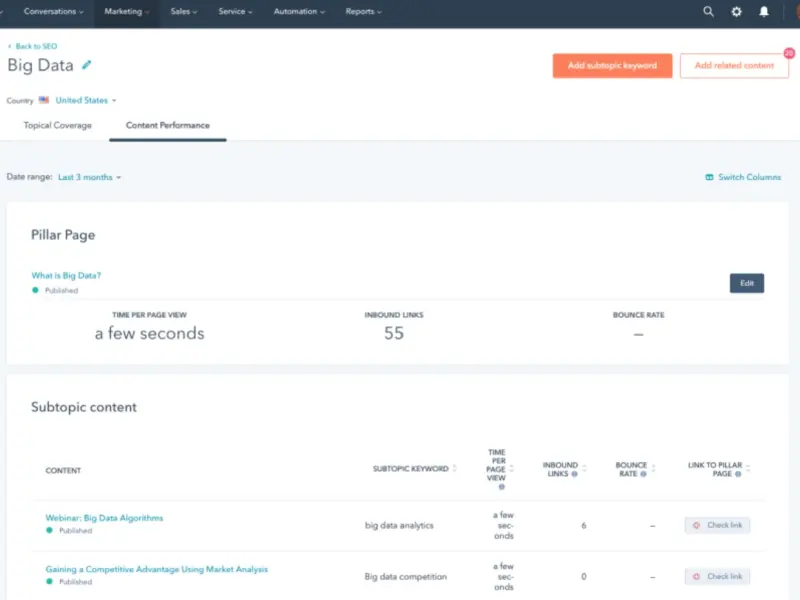800x600 pixels.
Task: Click the pencil icon beside Big Data
Action: tap(87, 65)
